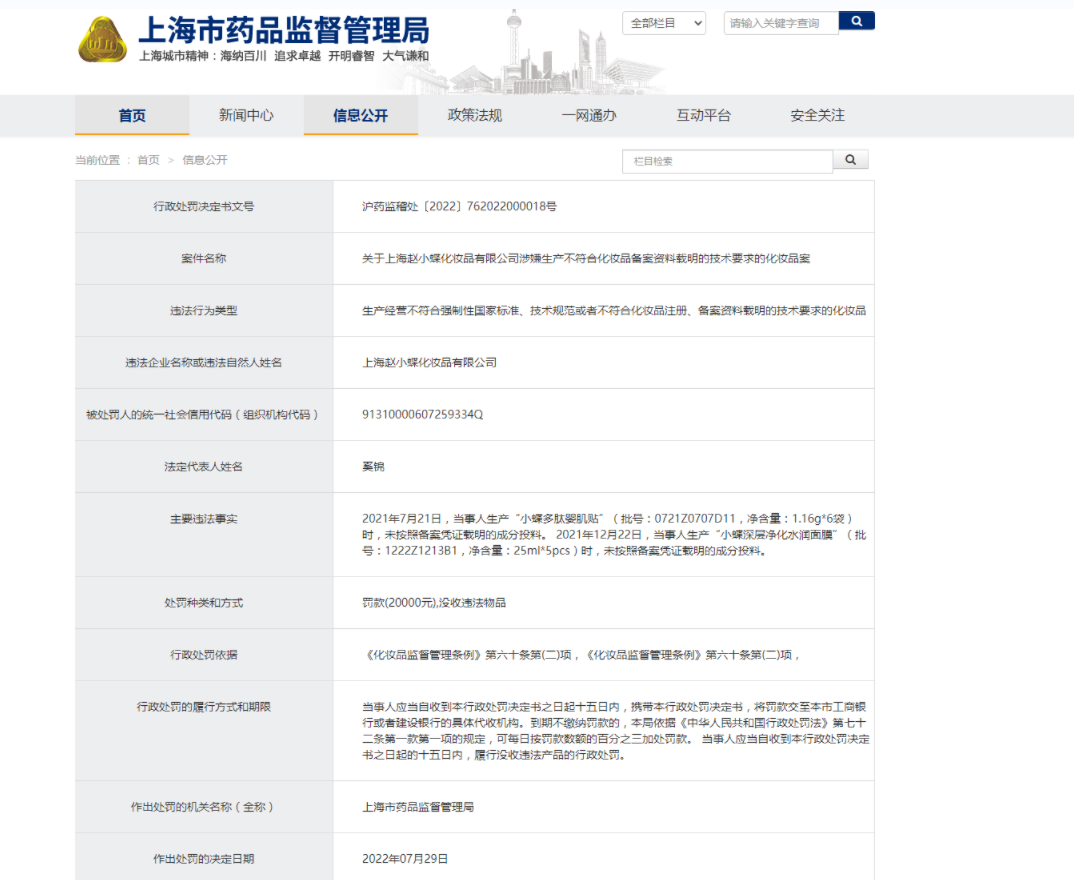Image resolution: width=1074 pixels, height=880 pixels.
Task: Click the 上海城市精神 slogan text
Action: pos(284,56)
